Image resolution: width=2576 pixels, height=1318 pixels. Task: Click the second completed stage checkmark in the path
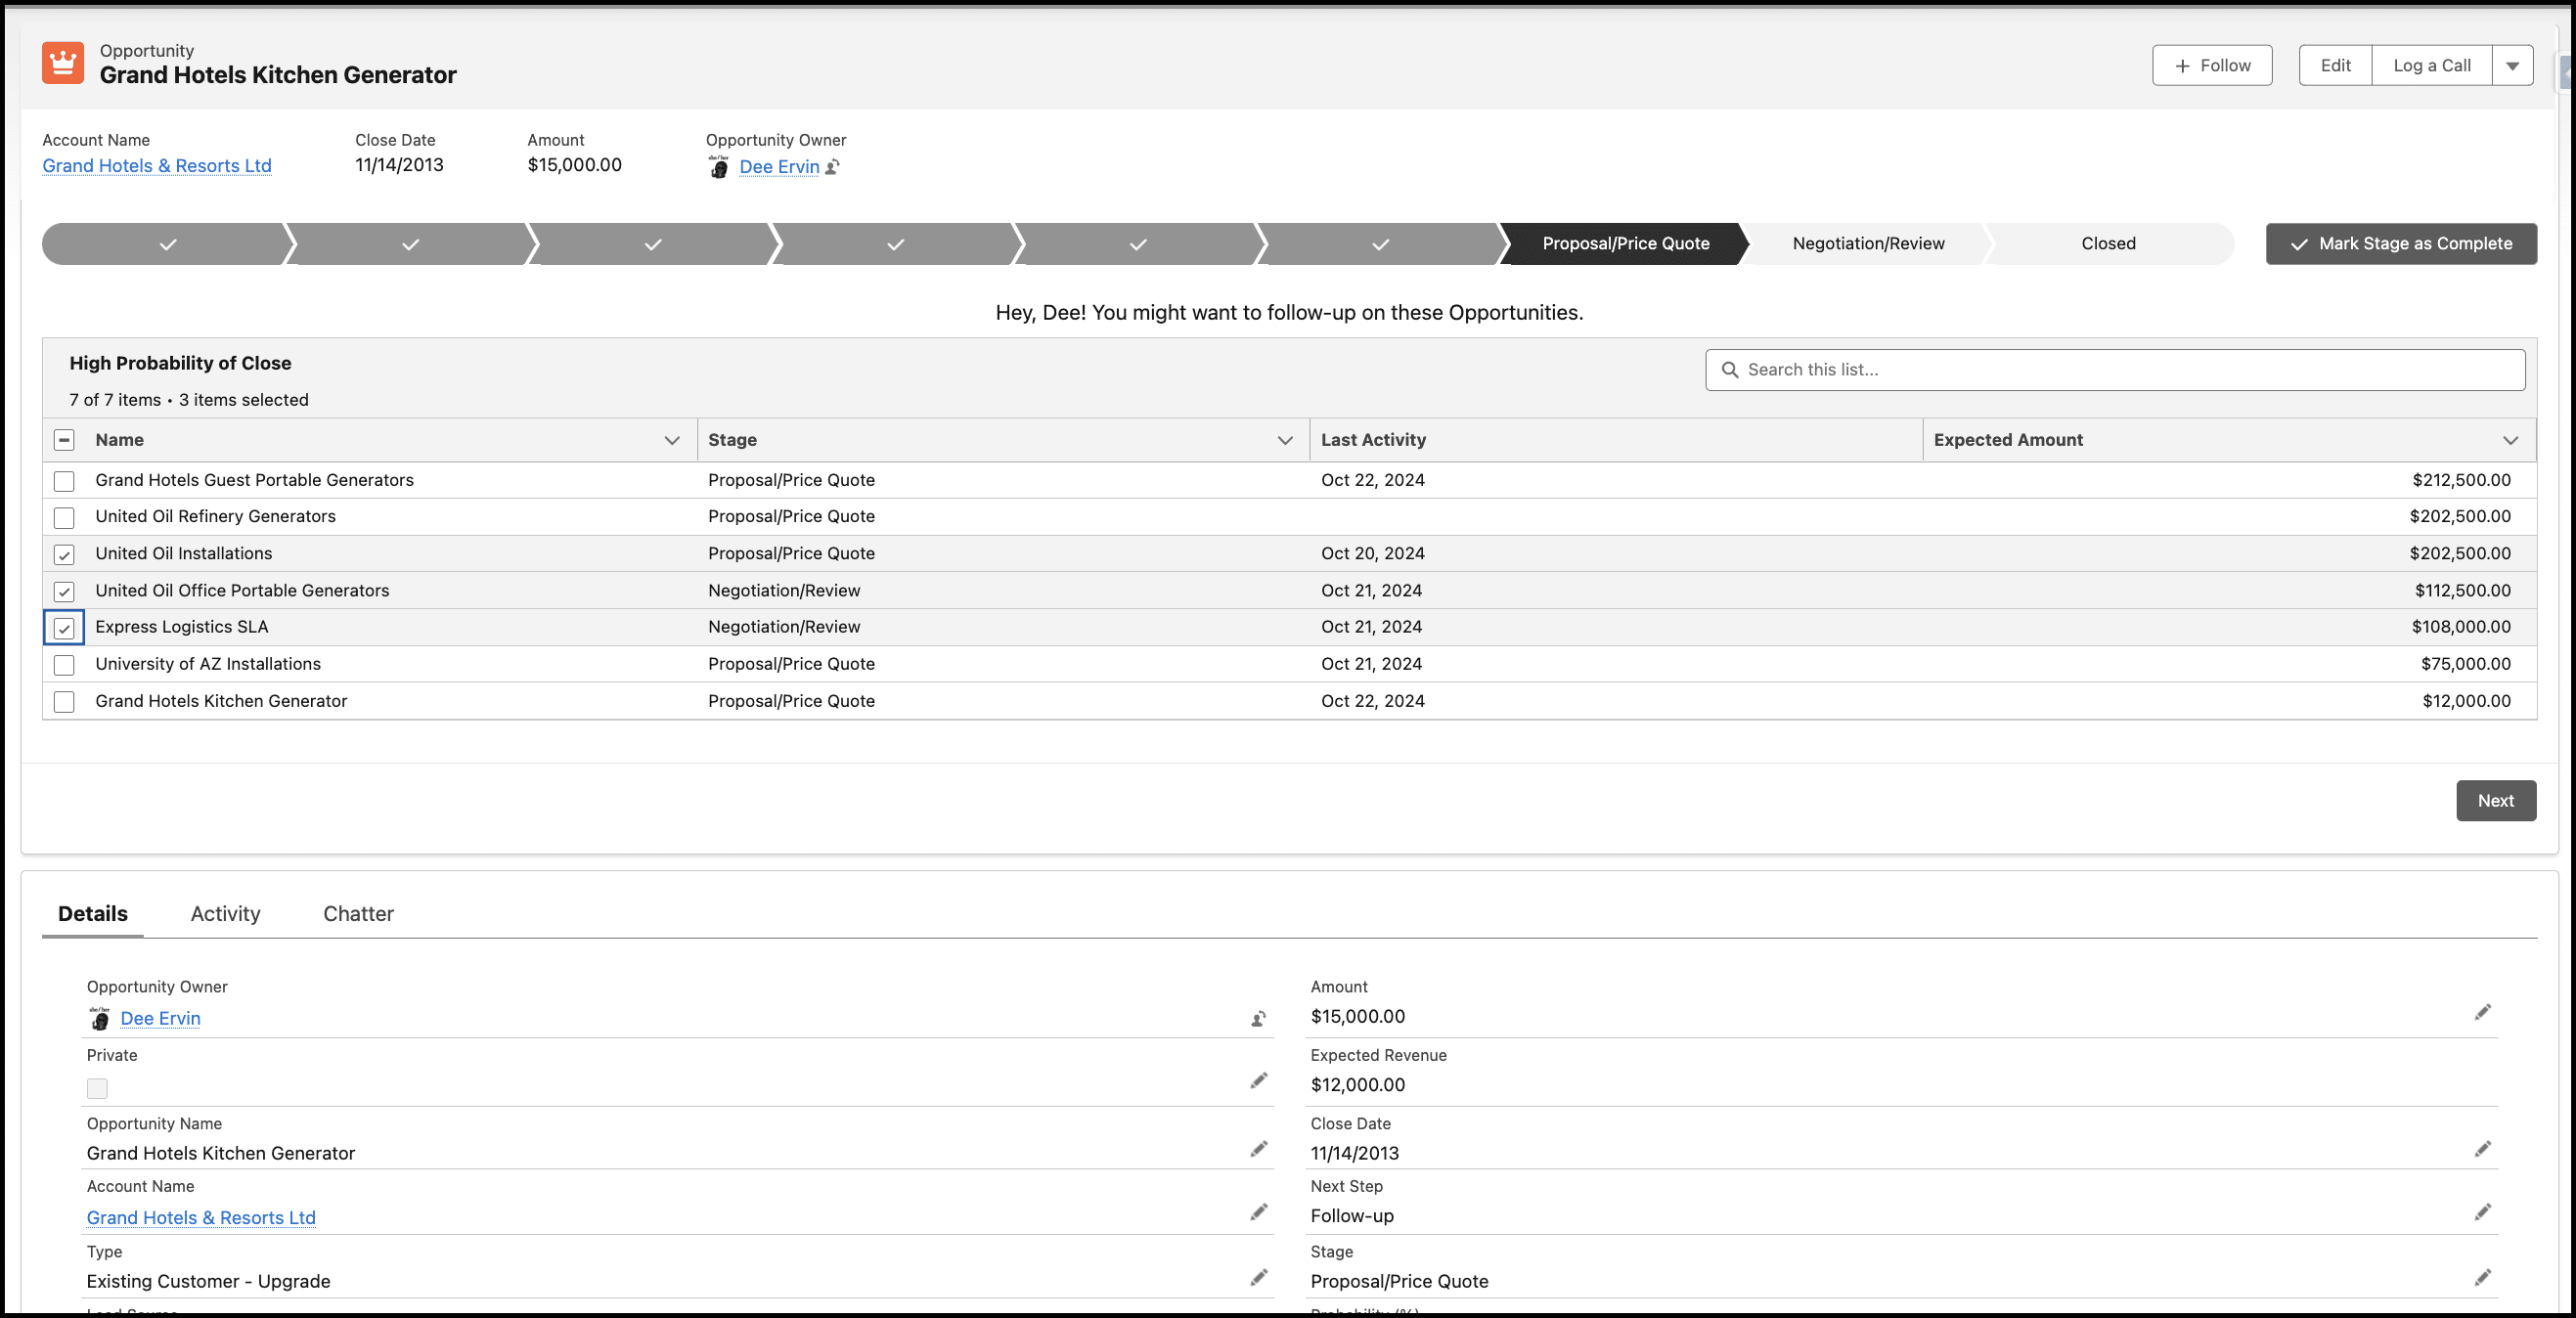click(410, 244)
